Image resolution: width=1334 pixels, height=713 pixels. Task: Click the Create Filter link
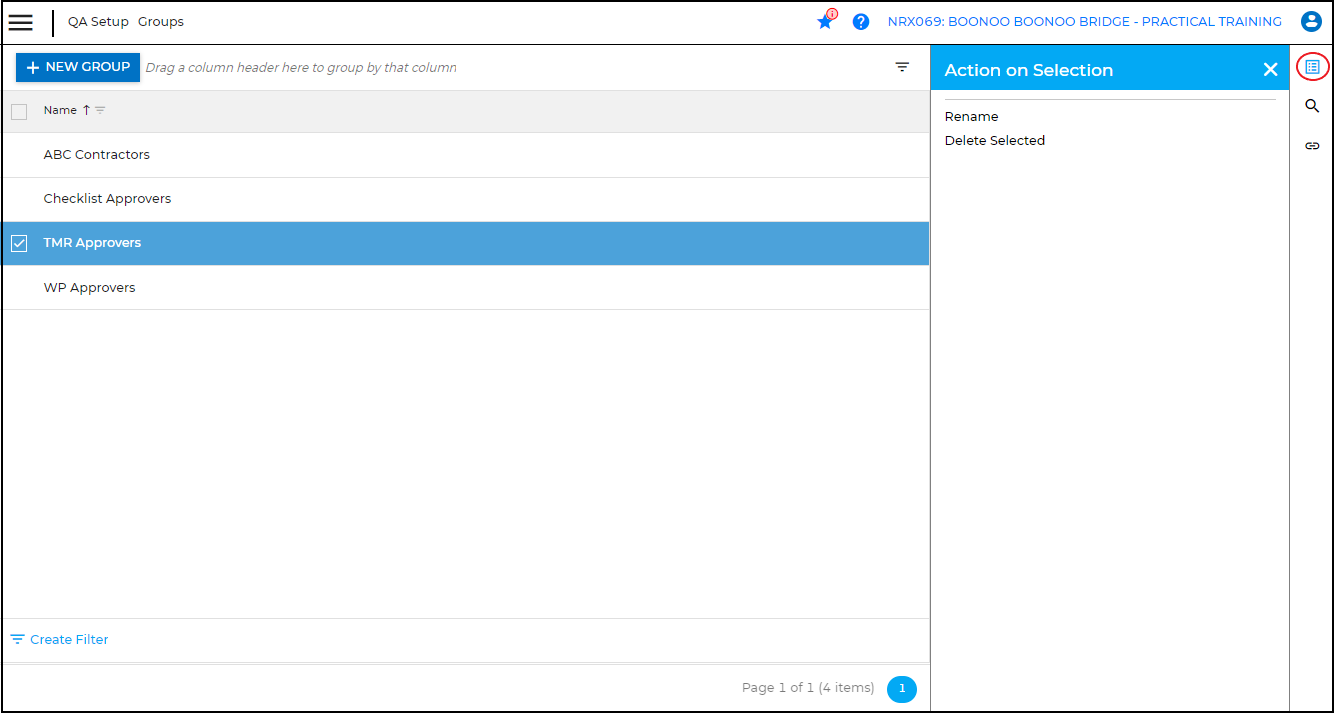pyautogui.click(x=68, y=640)
